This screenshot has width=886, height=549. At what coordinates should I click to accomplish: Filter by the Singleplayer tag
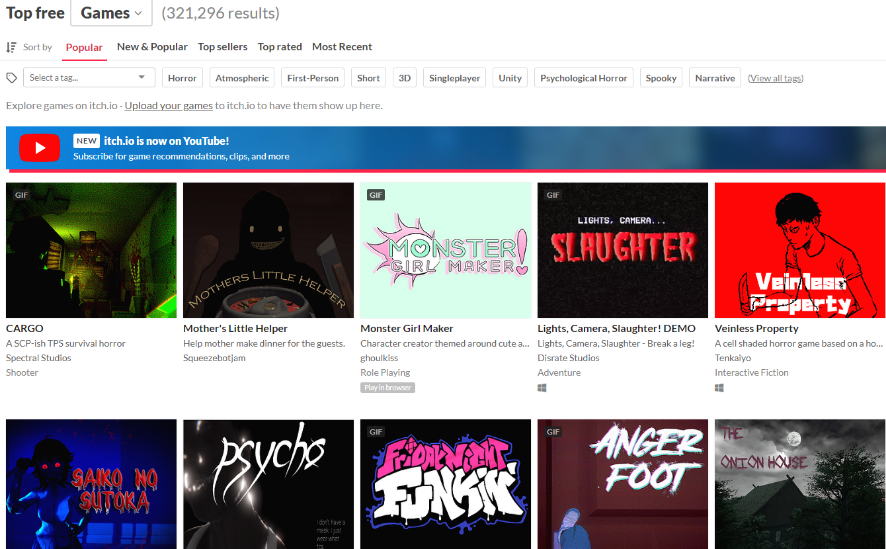point(454,78)
